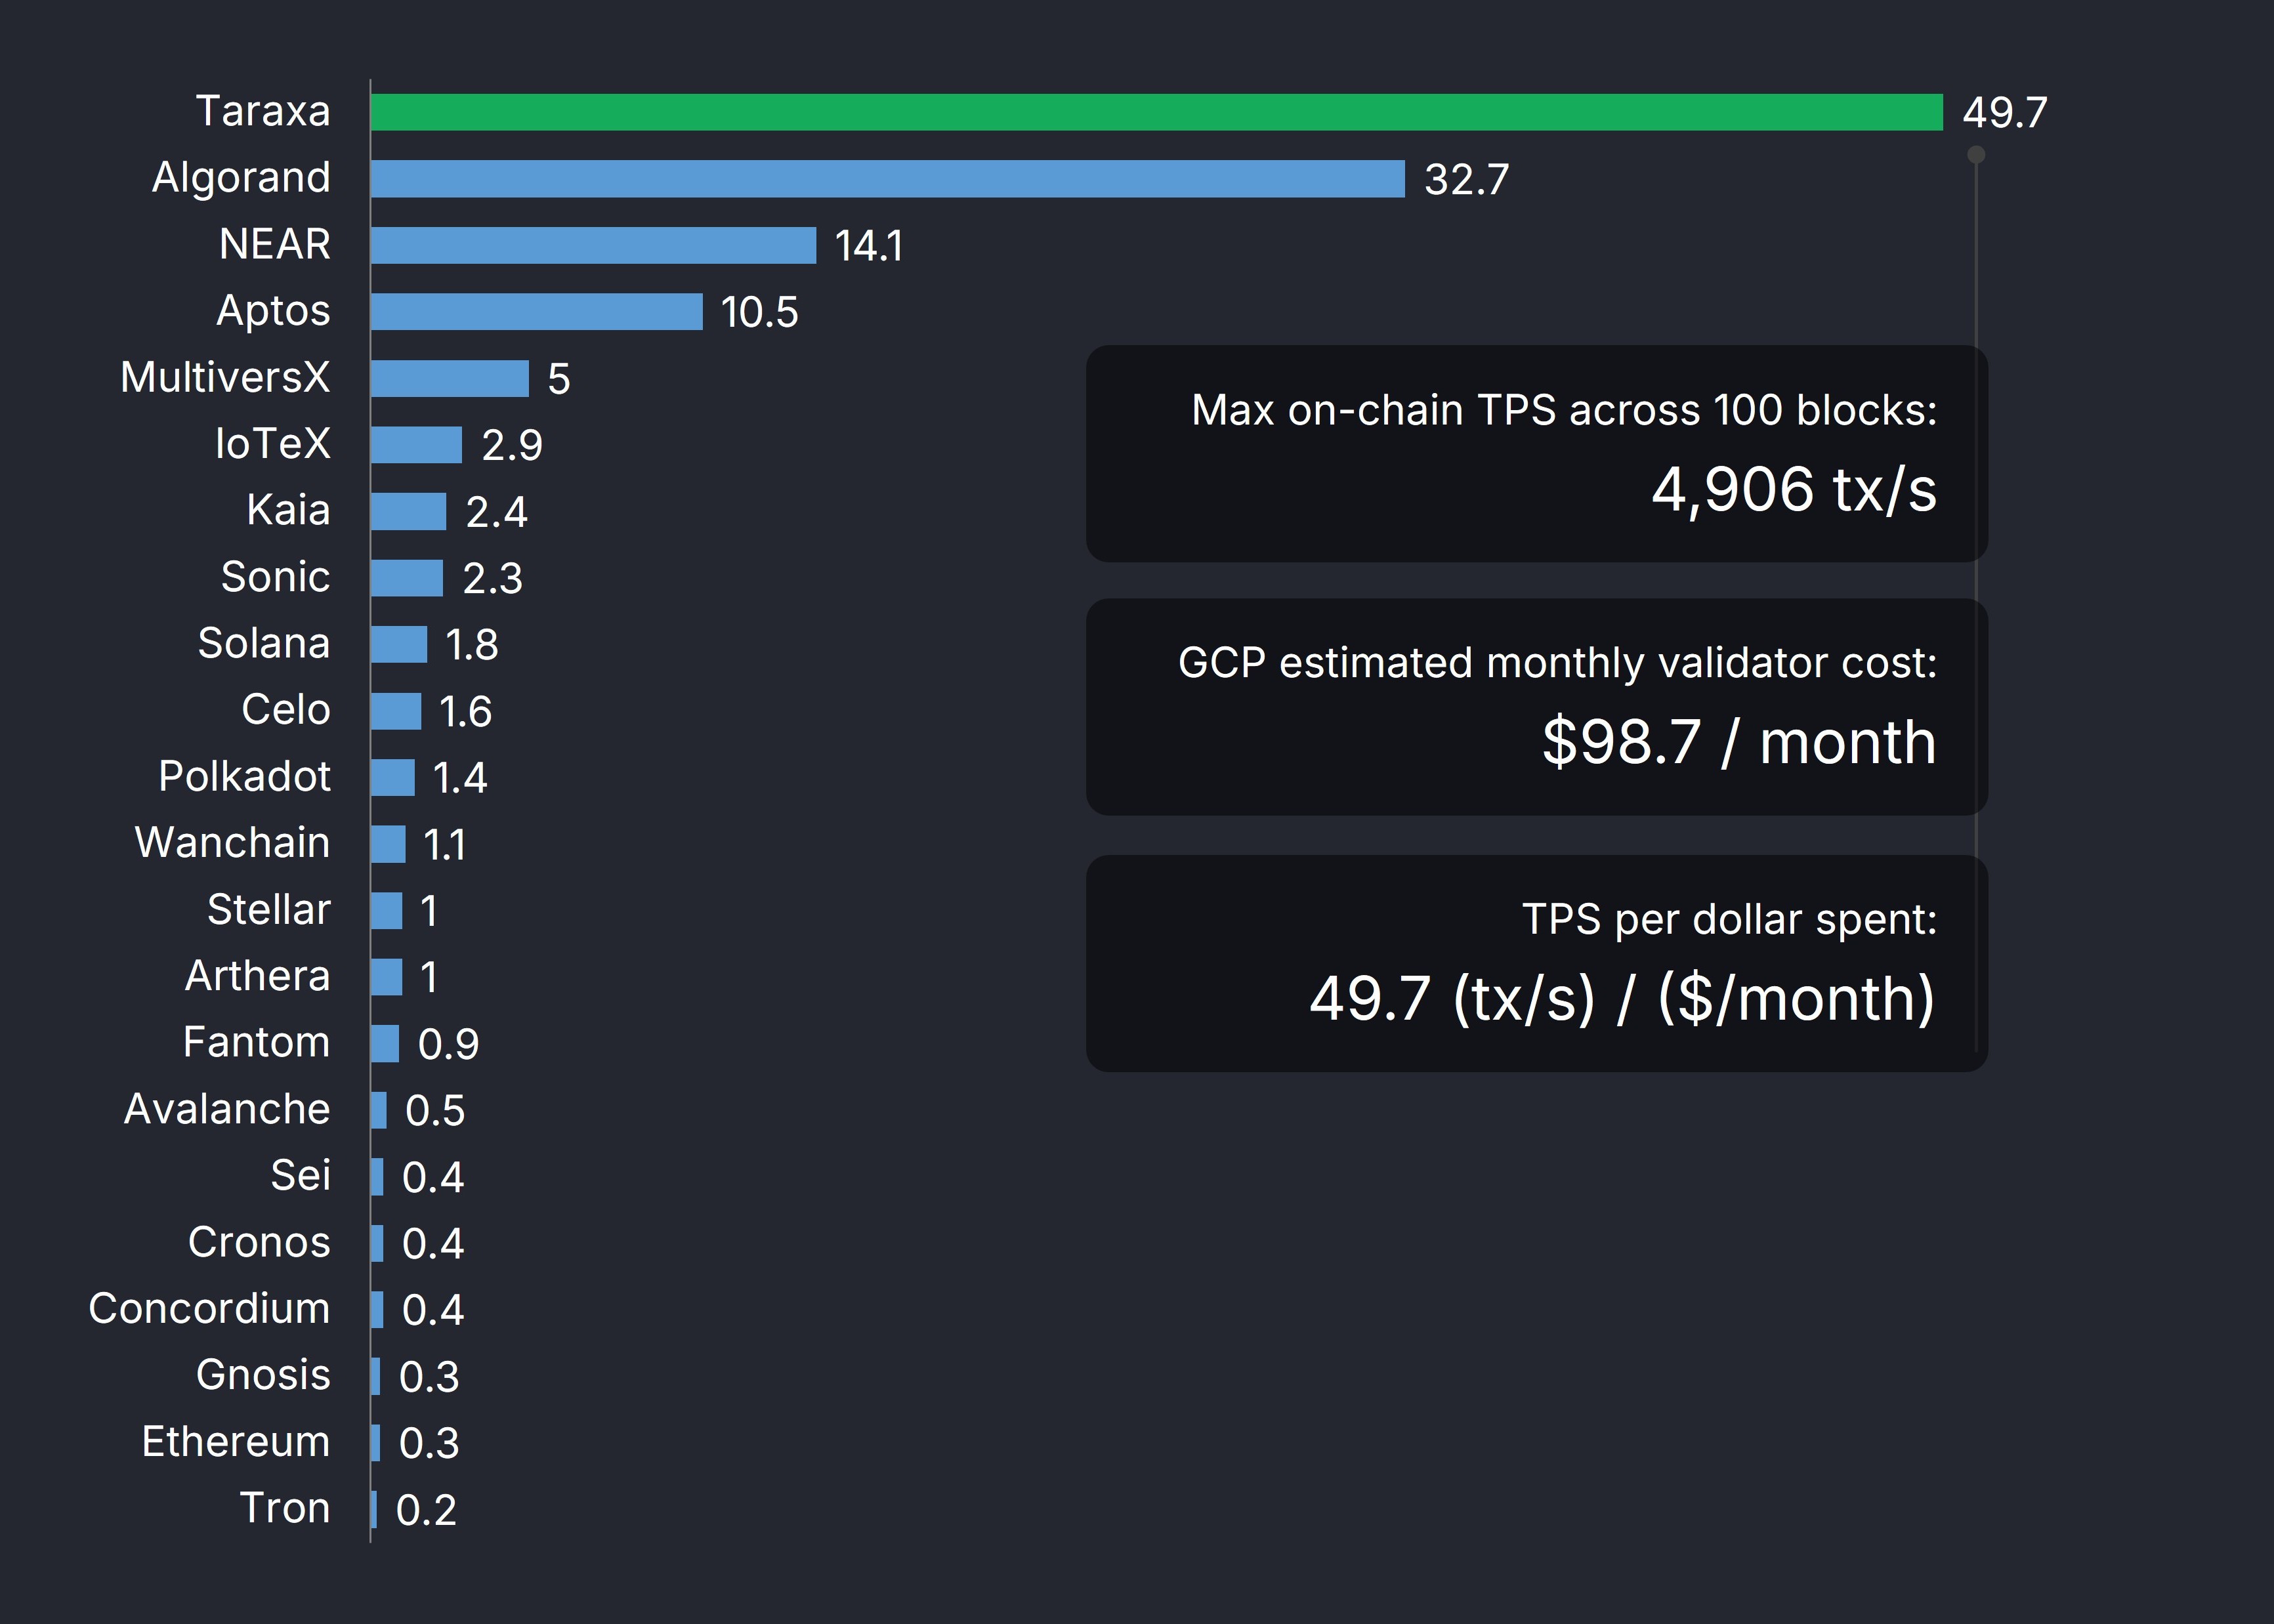Click the GCP monthly validator cost card

pyautogui.click(x=1536, y=706)
